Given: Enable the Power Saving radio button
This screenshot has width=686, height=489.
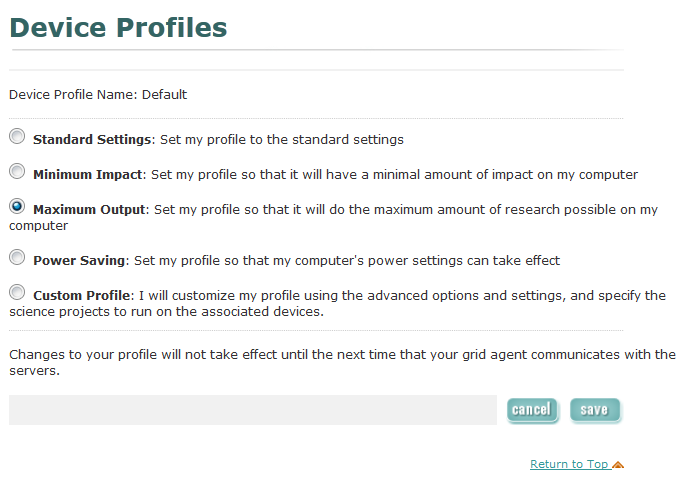Looking at the screenshot, I should (x=17, y=257).
